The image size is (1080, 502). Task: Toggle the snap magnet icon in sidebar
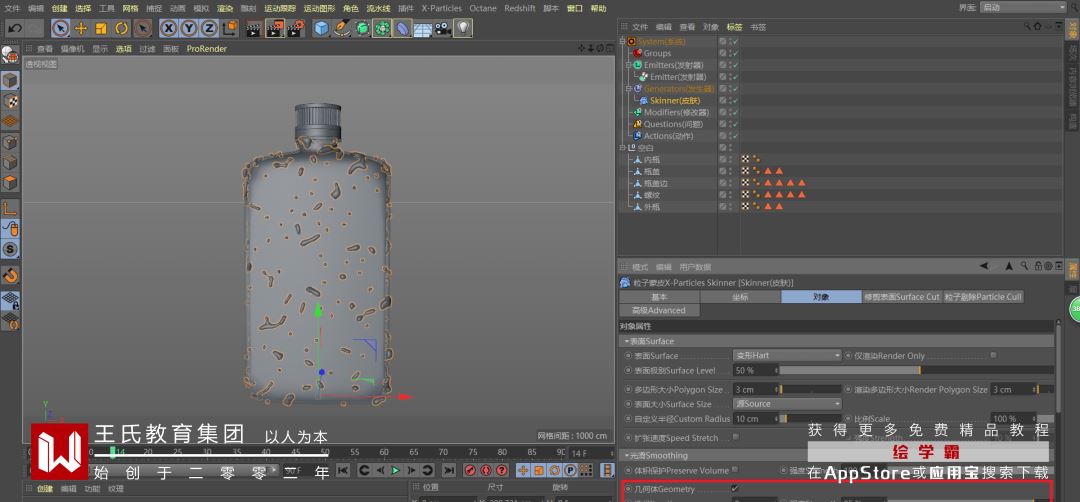10,275
